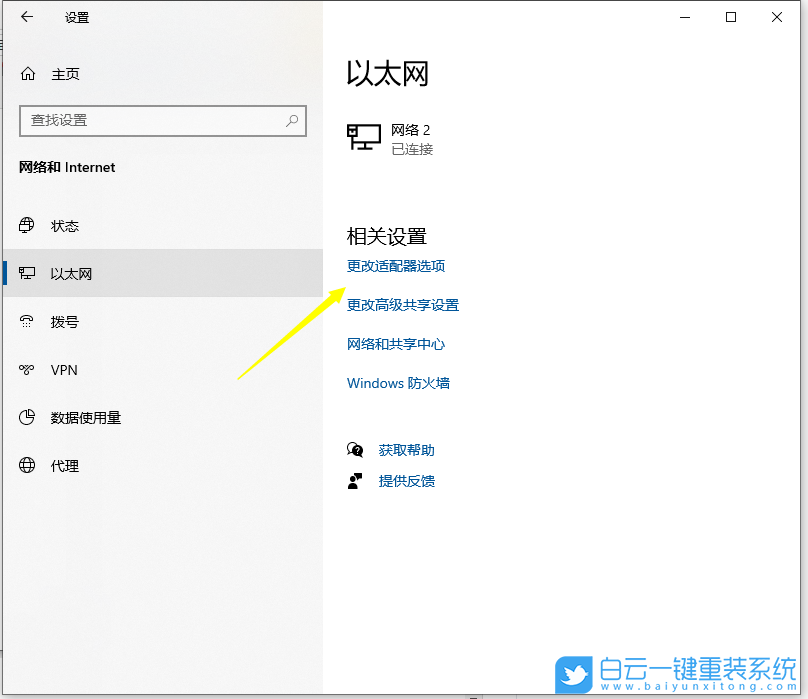Open the 网络和共享中心 link
808x699 pixels.
(x=396, y=343)
